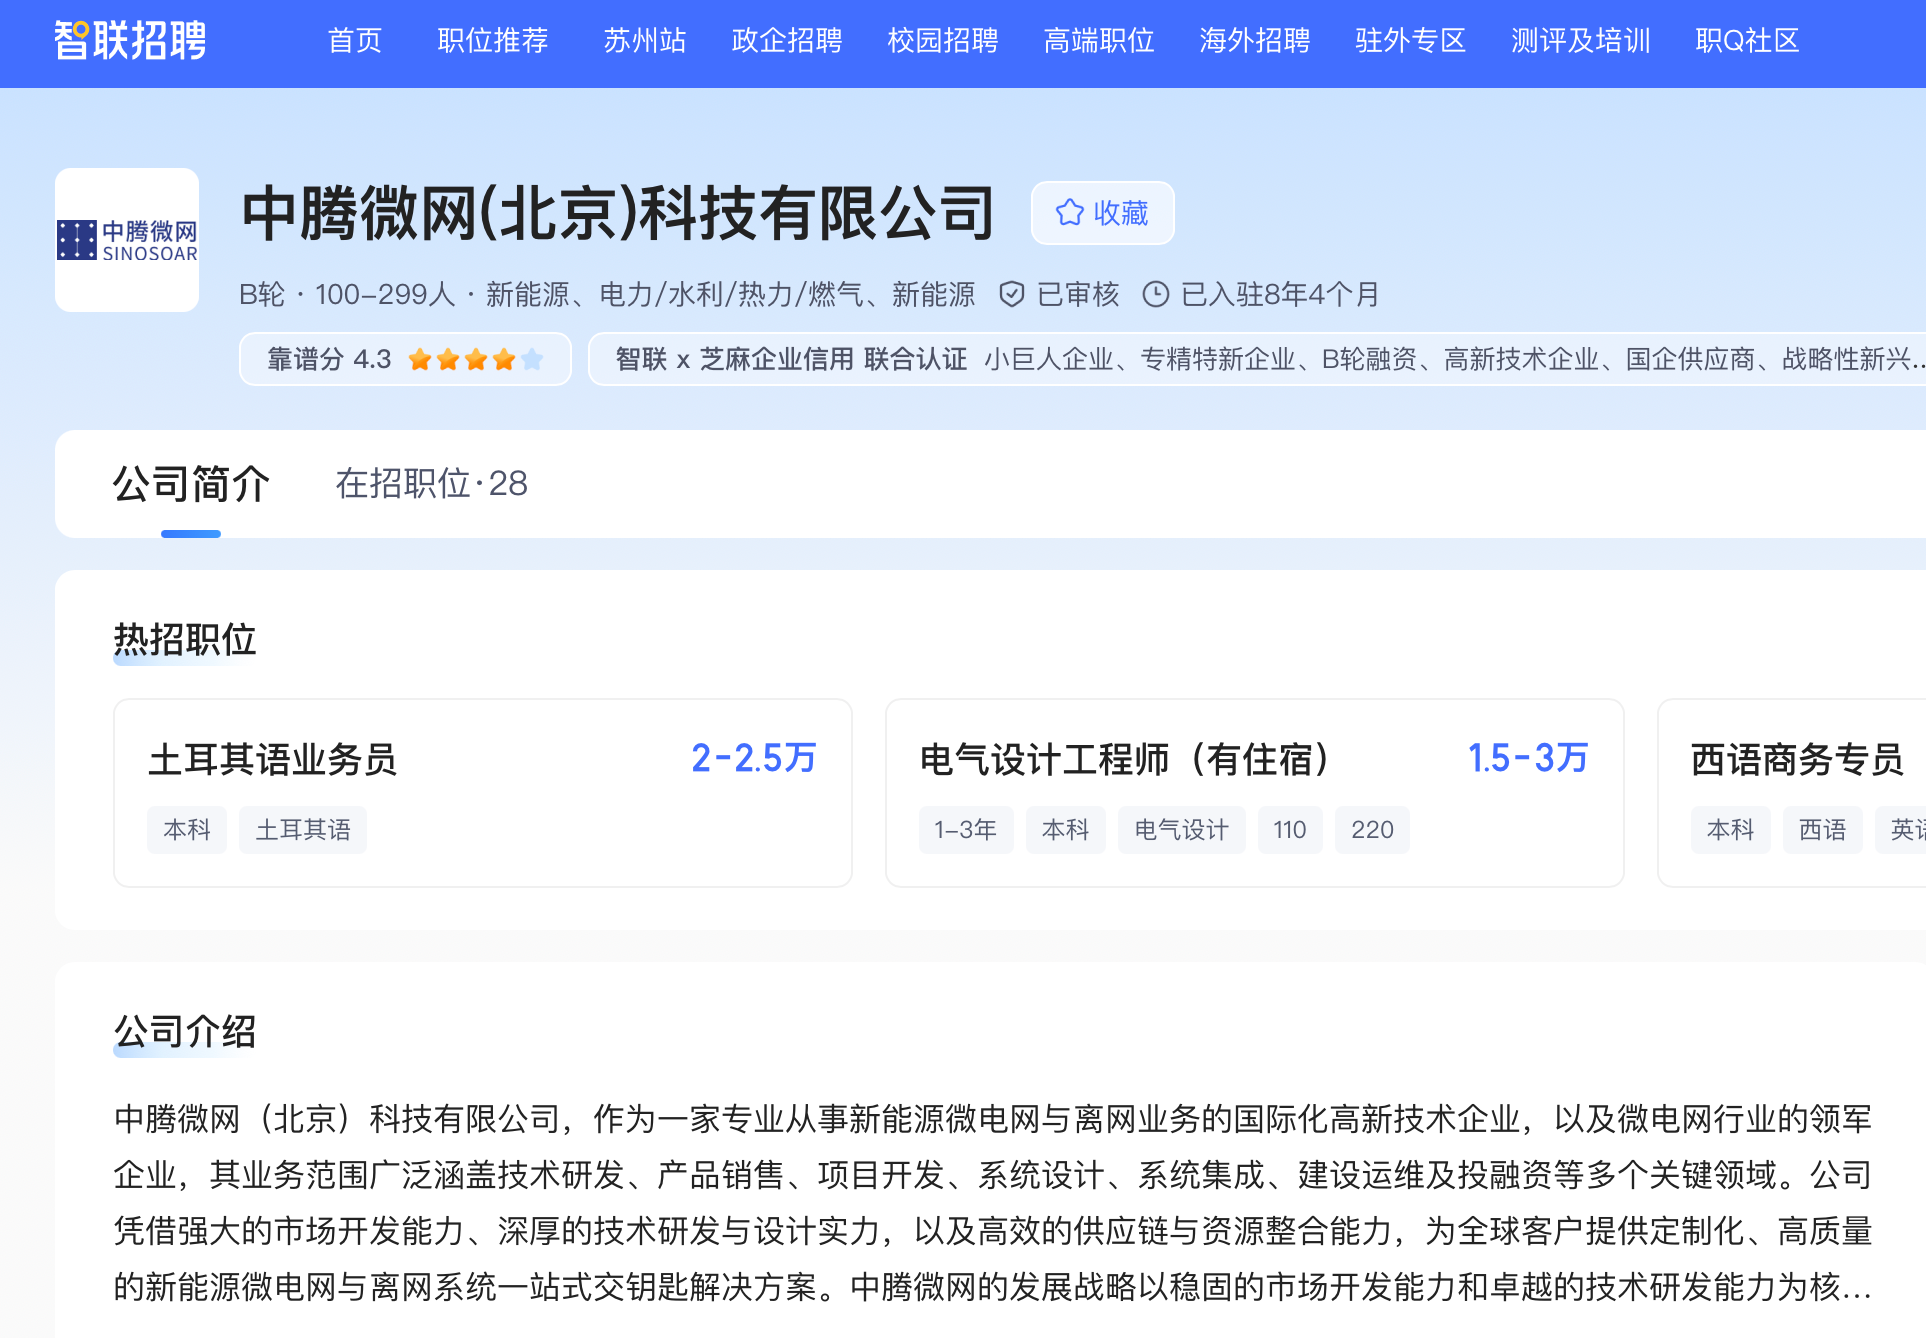Viewport: 1926px width, 1338px height.
Task: Open the 土耳其语业务员 job card
Action: (272, 759)
